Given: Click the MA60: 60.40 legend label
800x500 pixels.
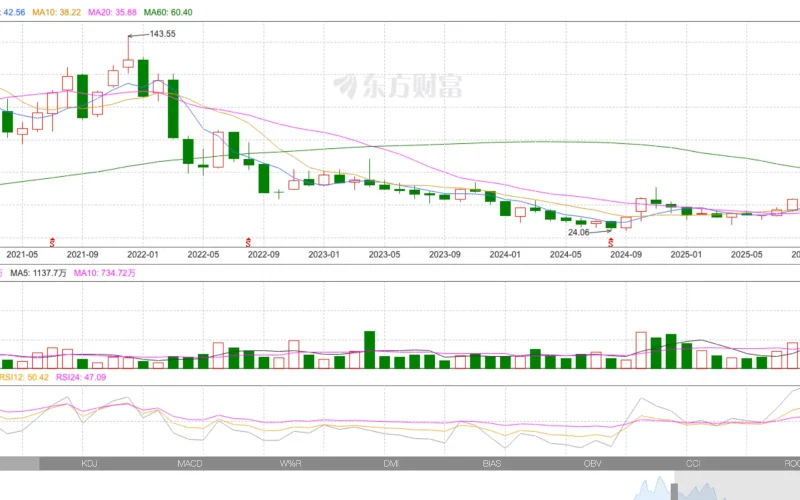Looking at the screenshot, I should [x=168, y=13].
